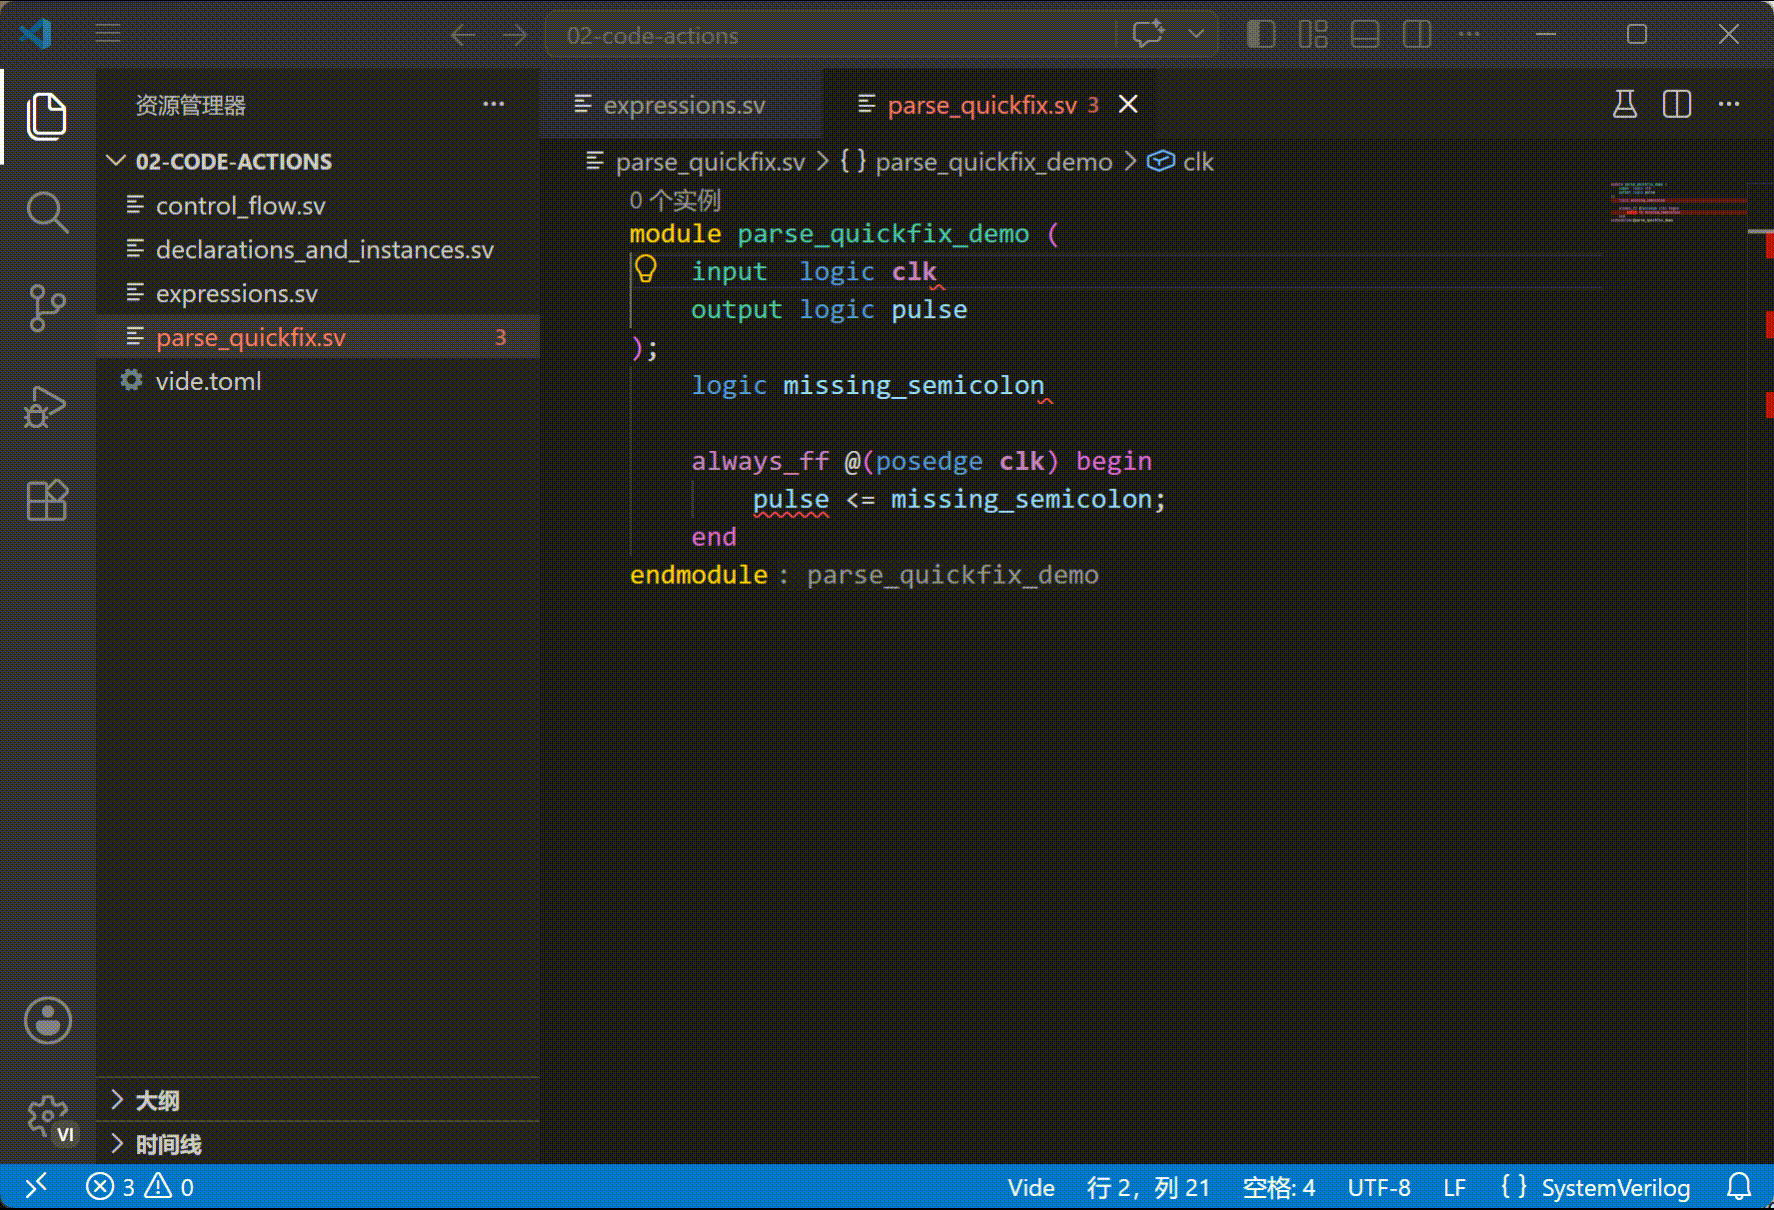1774x1210 pixels.
Task: Toggle the bottom panel
Action: (x=1365, y=34)
